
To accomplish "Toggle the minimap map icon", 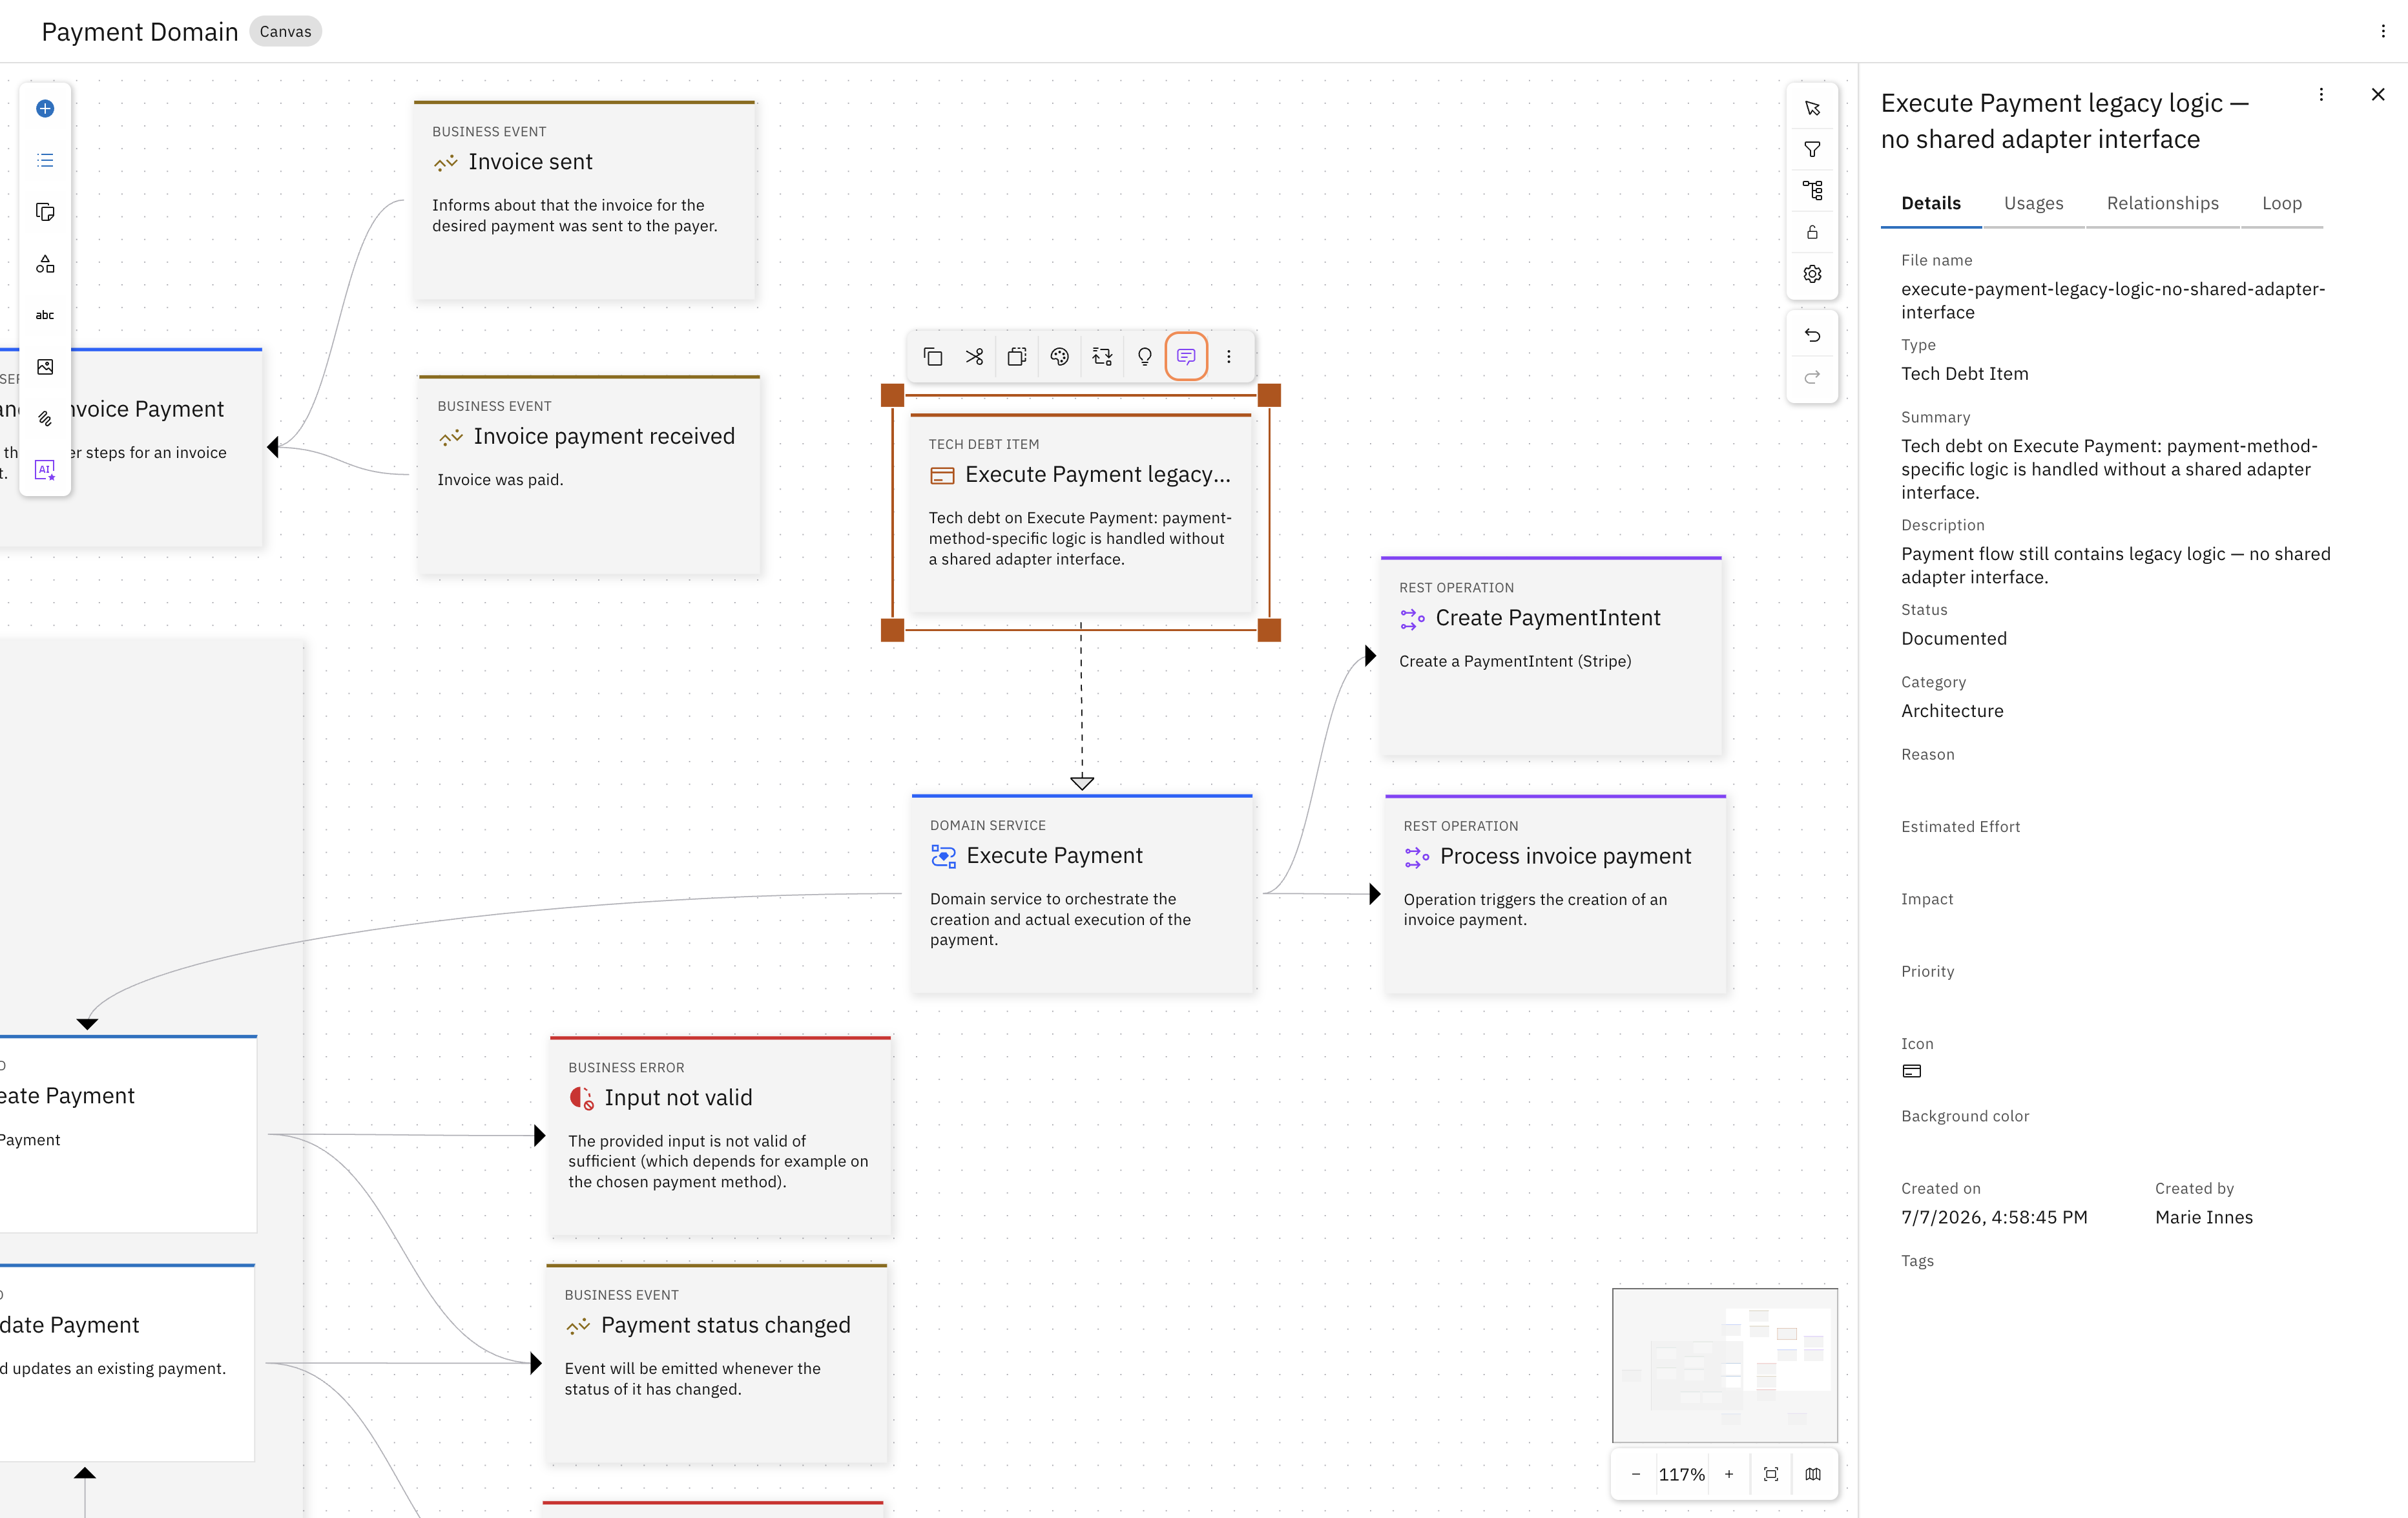I will pyautogui.click(x=1813, y=1474).
